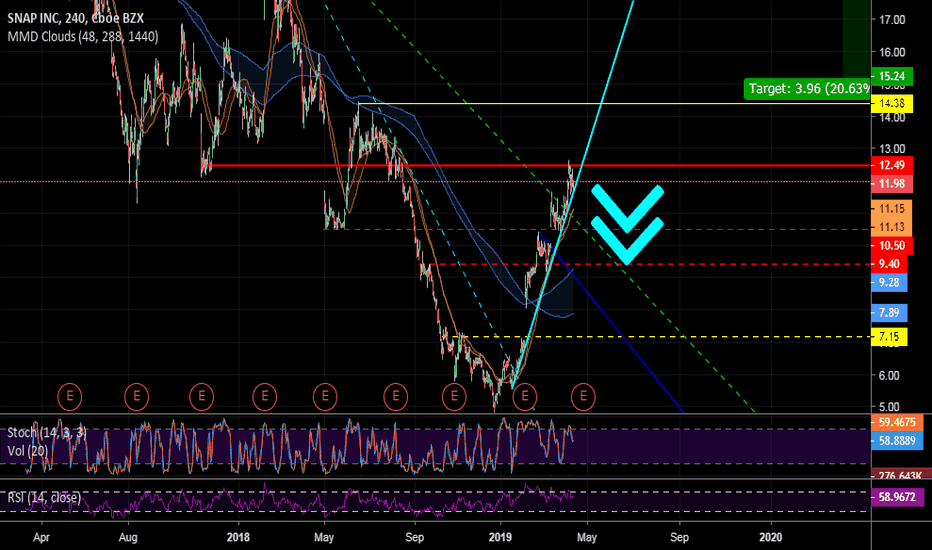Click the green Target: 3.96 (20.63% label
932x550 pixels.
coord(807,89)
